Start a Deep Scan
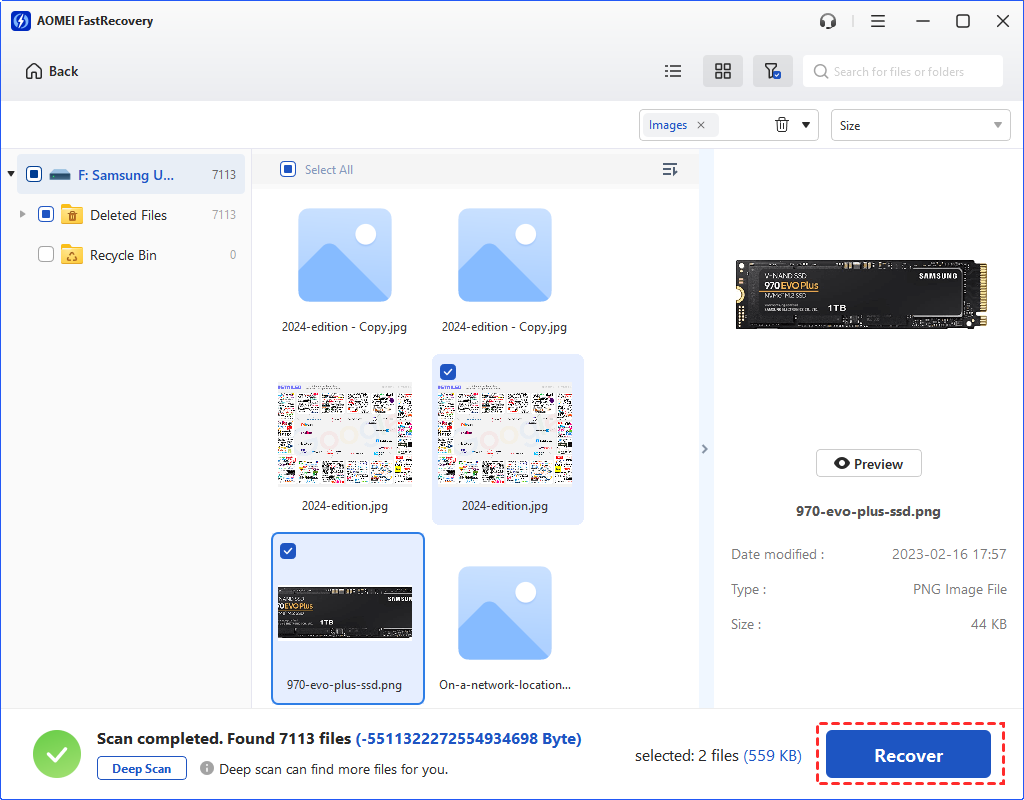 click(x=142, y=769)
